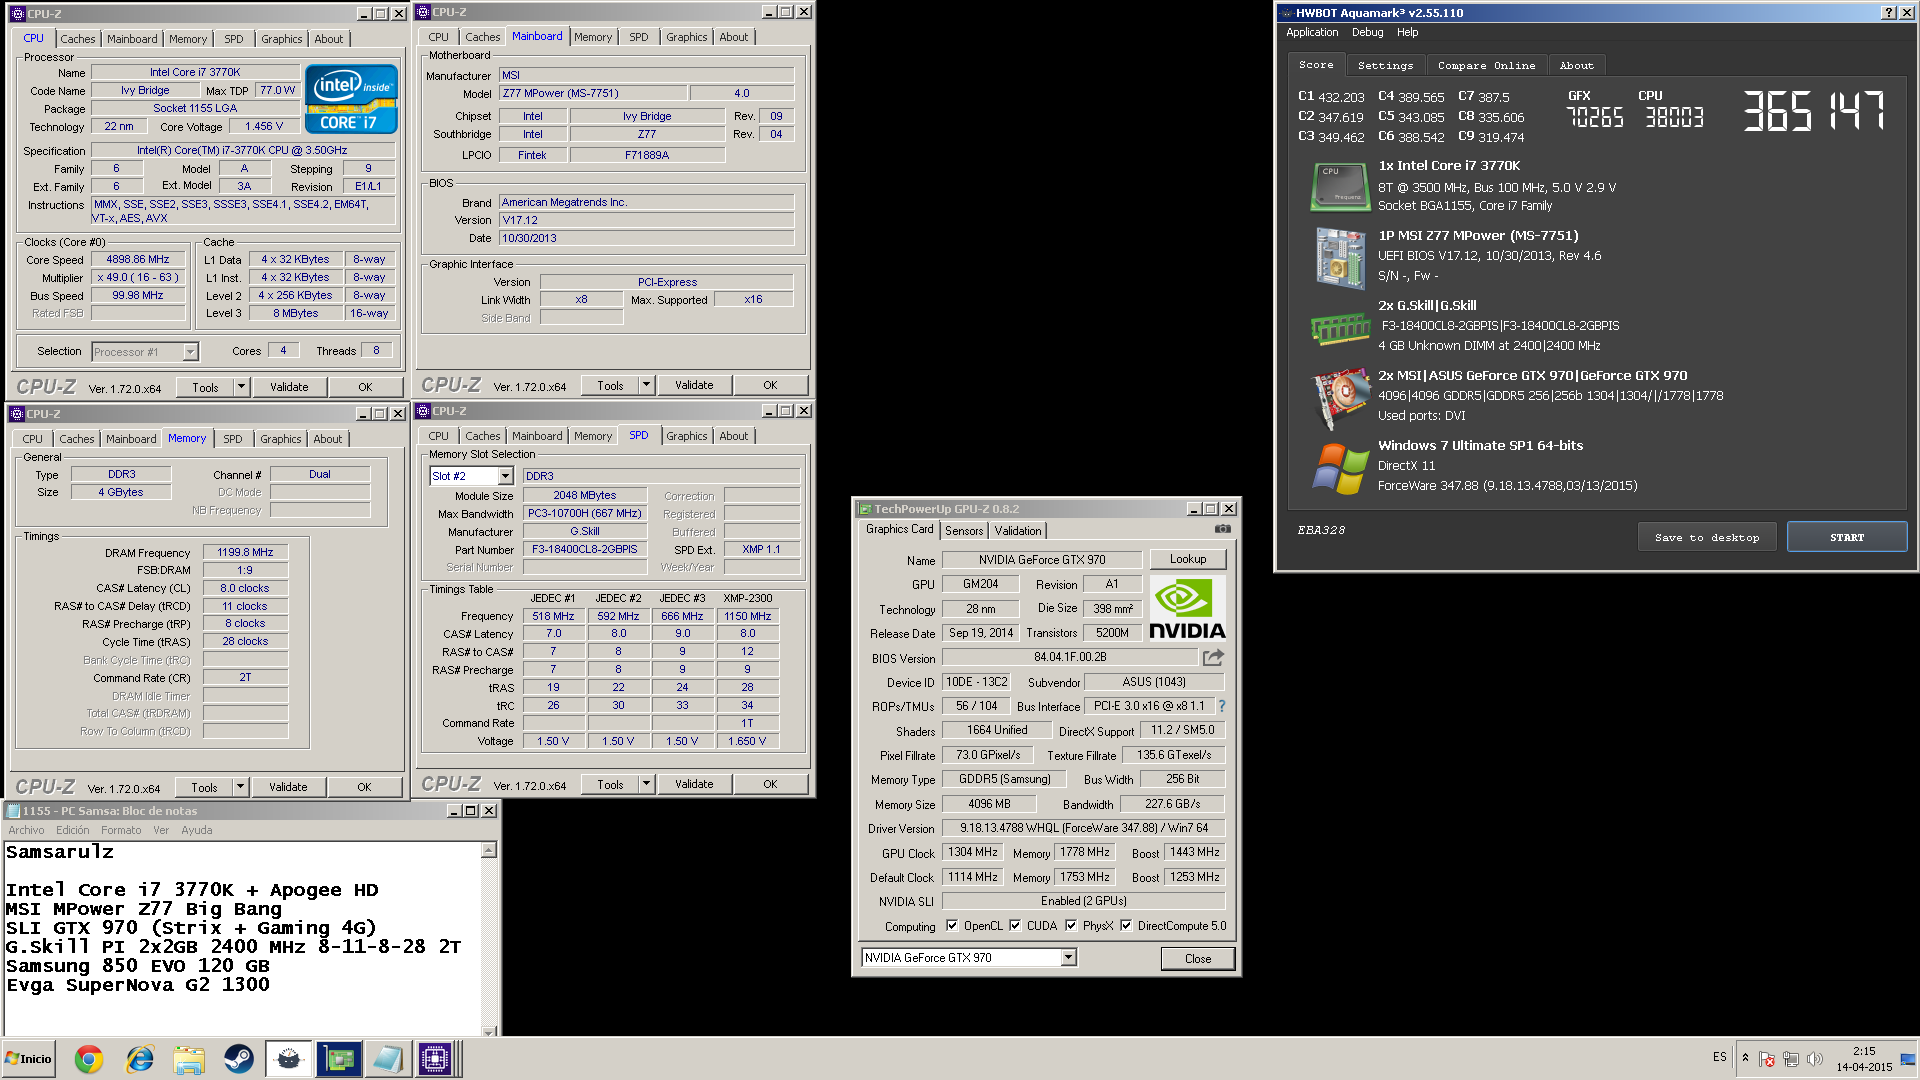Click the ES language indicator in taskbar
This screenshot has width=1920, height=1080.
coord(1719,1057)
